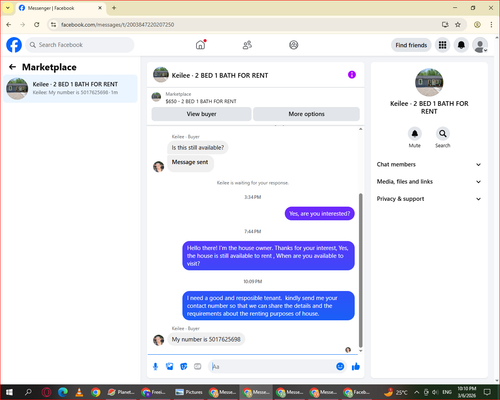Open the Facebook logo home link
Viewport: 500px width, 400px height.
tap(14, 45)
